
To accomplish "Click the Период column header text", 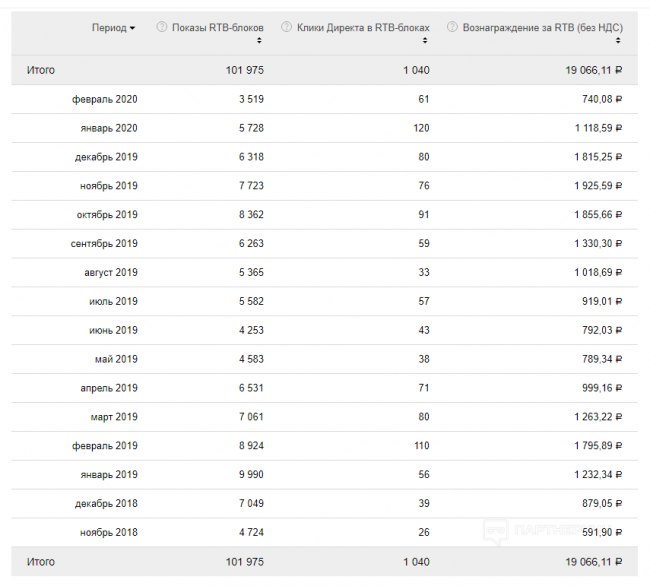I will pyautogui.click(x=108, y=27).
